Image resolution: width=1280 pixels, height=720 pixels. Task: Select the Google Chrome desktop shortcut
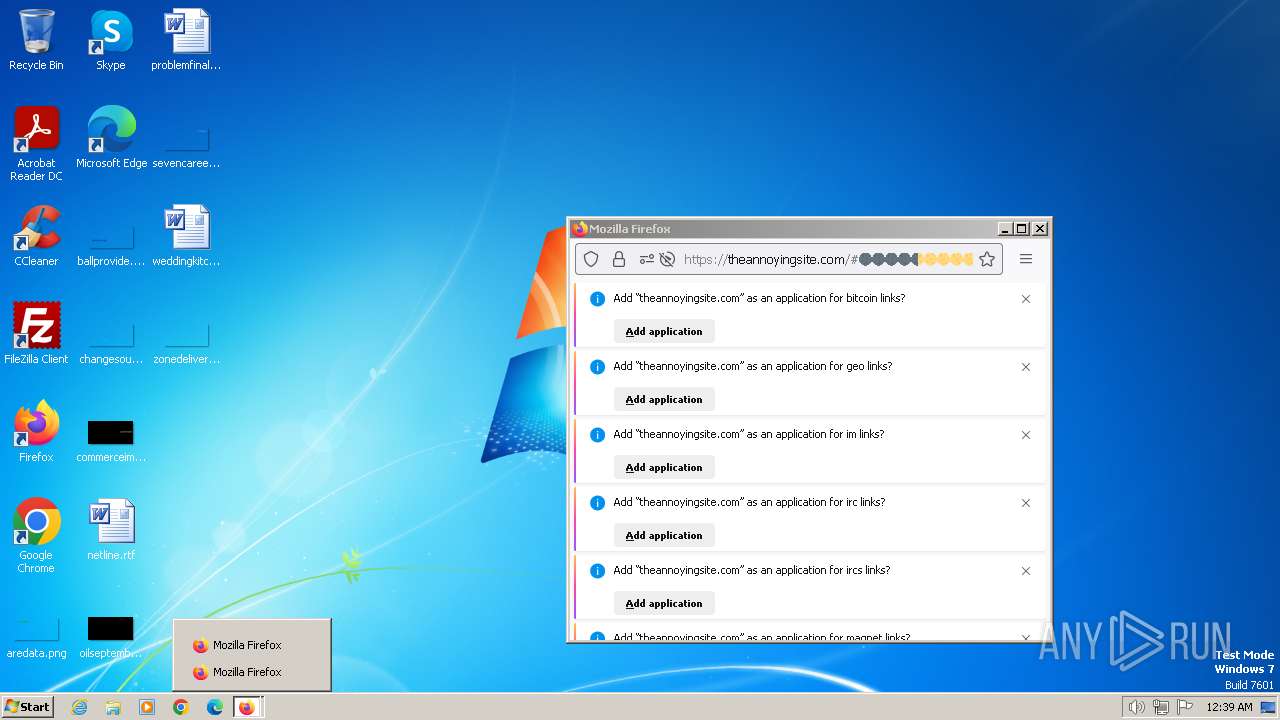[x=36, y=537]
